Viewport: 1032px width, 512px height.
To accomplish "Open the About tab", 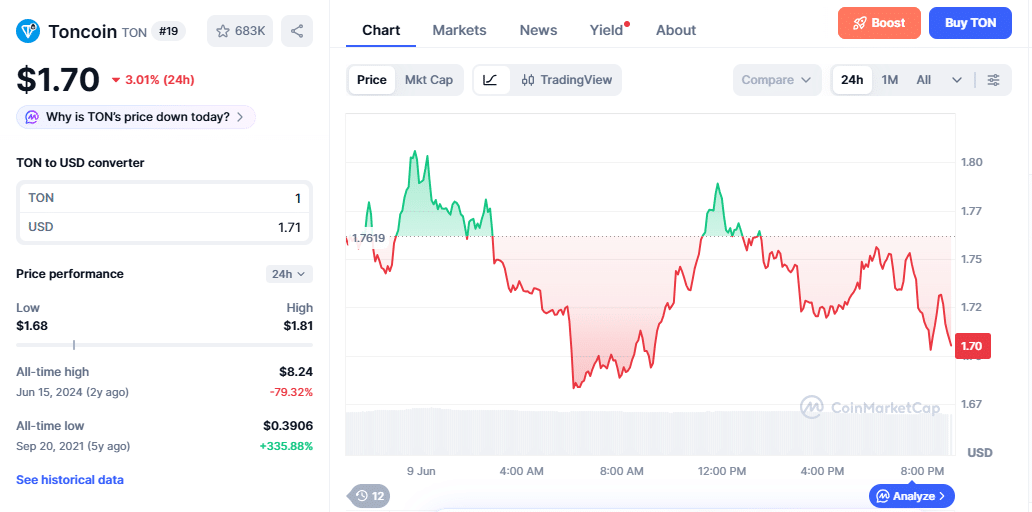I will tap(676, 30).
